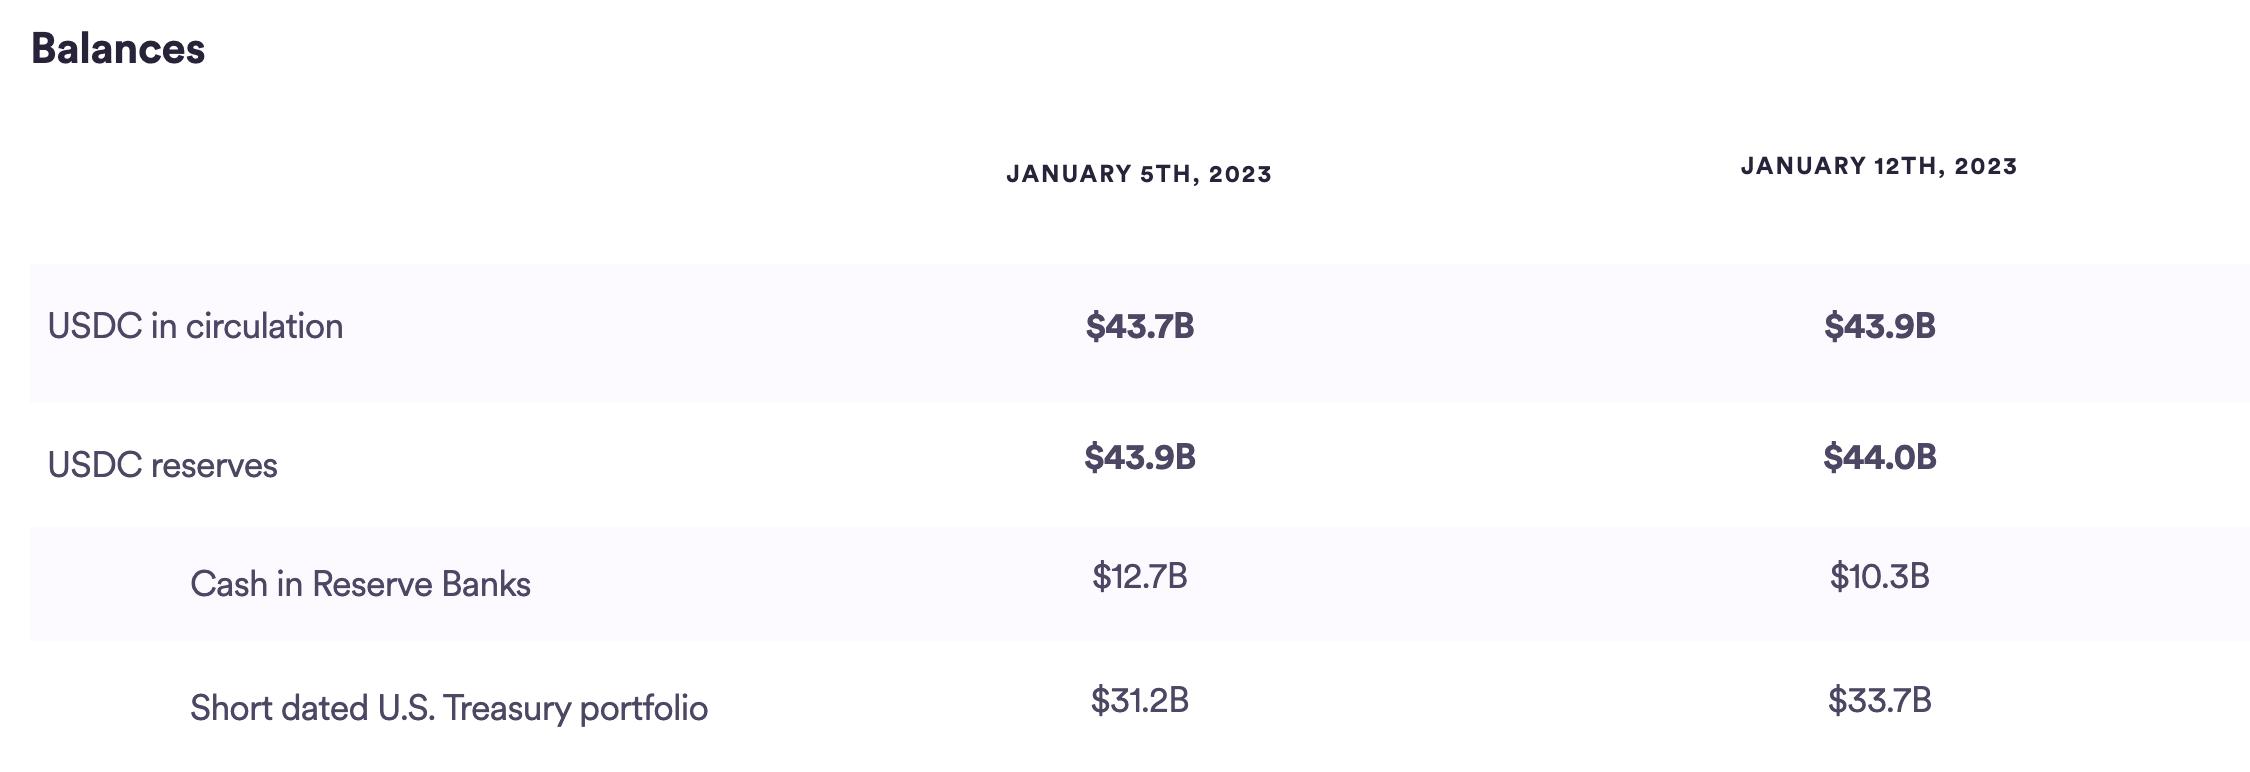
Task: Click "2023" in the January 5th header
Action: [1240, 174]
